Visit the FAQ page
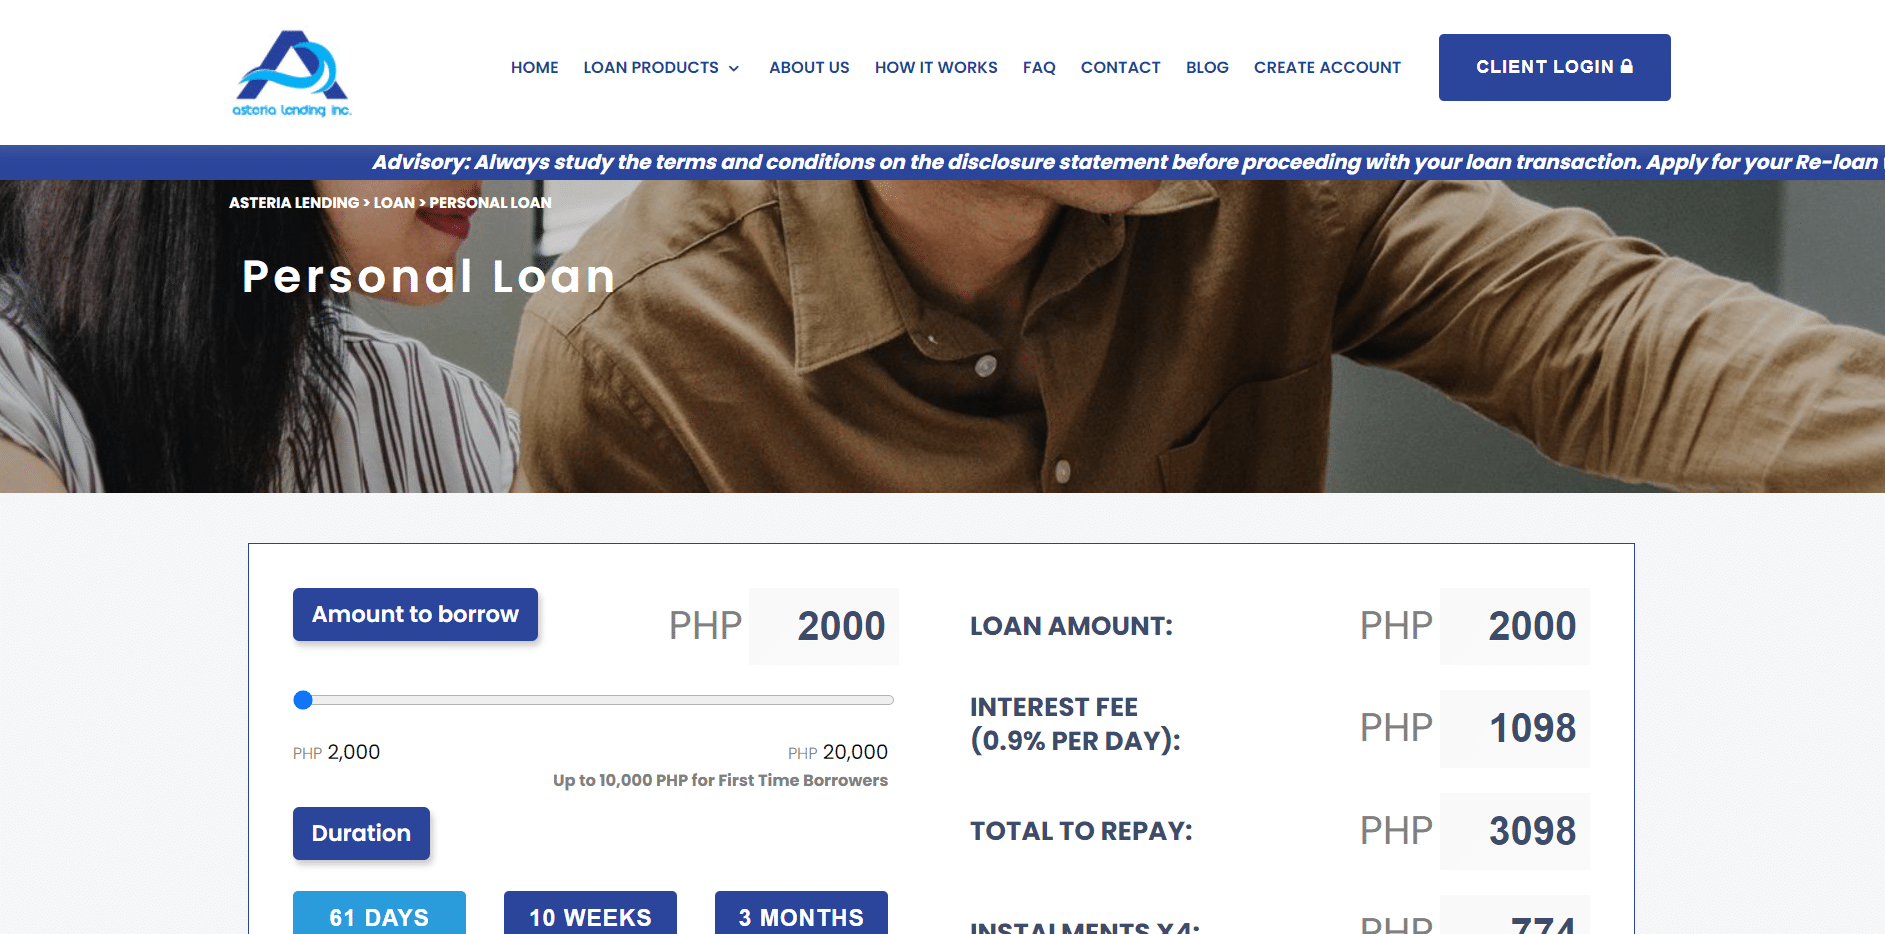Image resolution: width=1885 pixels, height=934 pixels. (1039, 67)
